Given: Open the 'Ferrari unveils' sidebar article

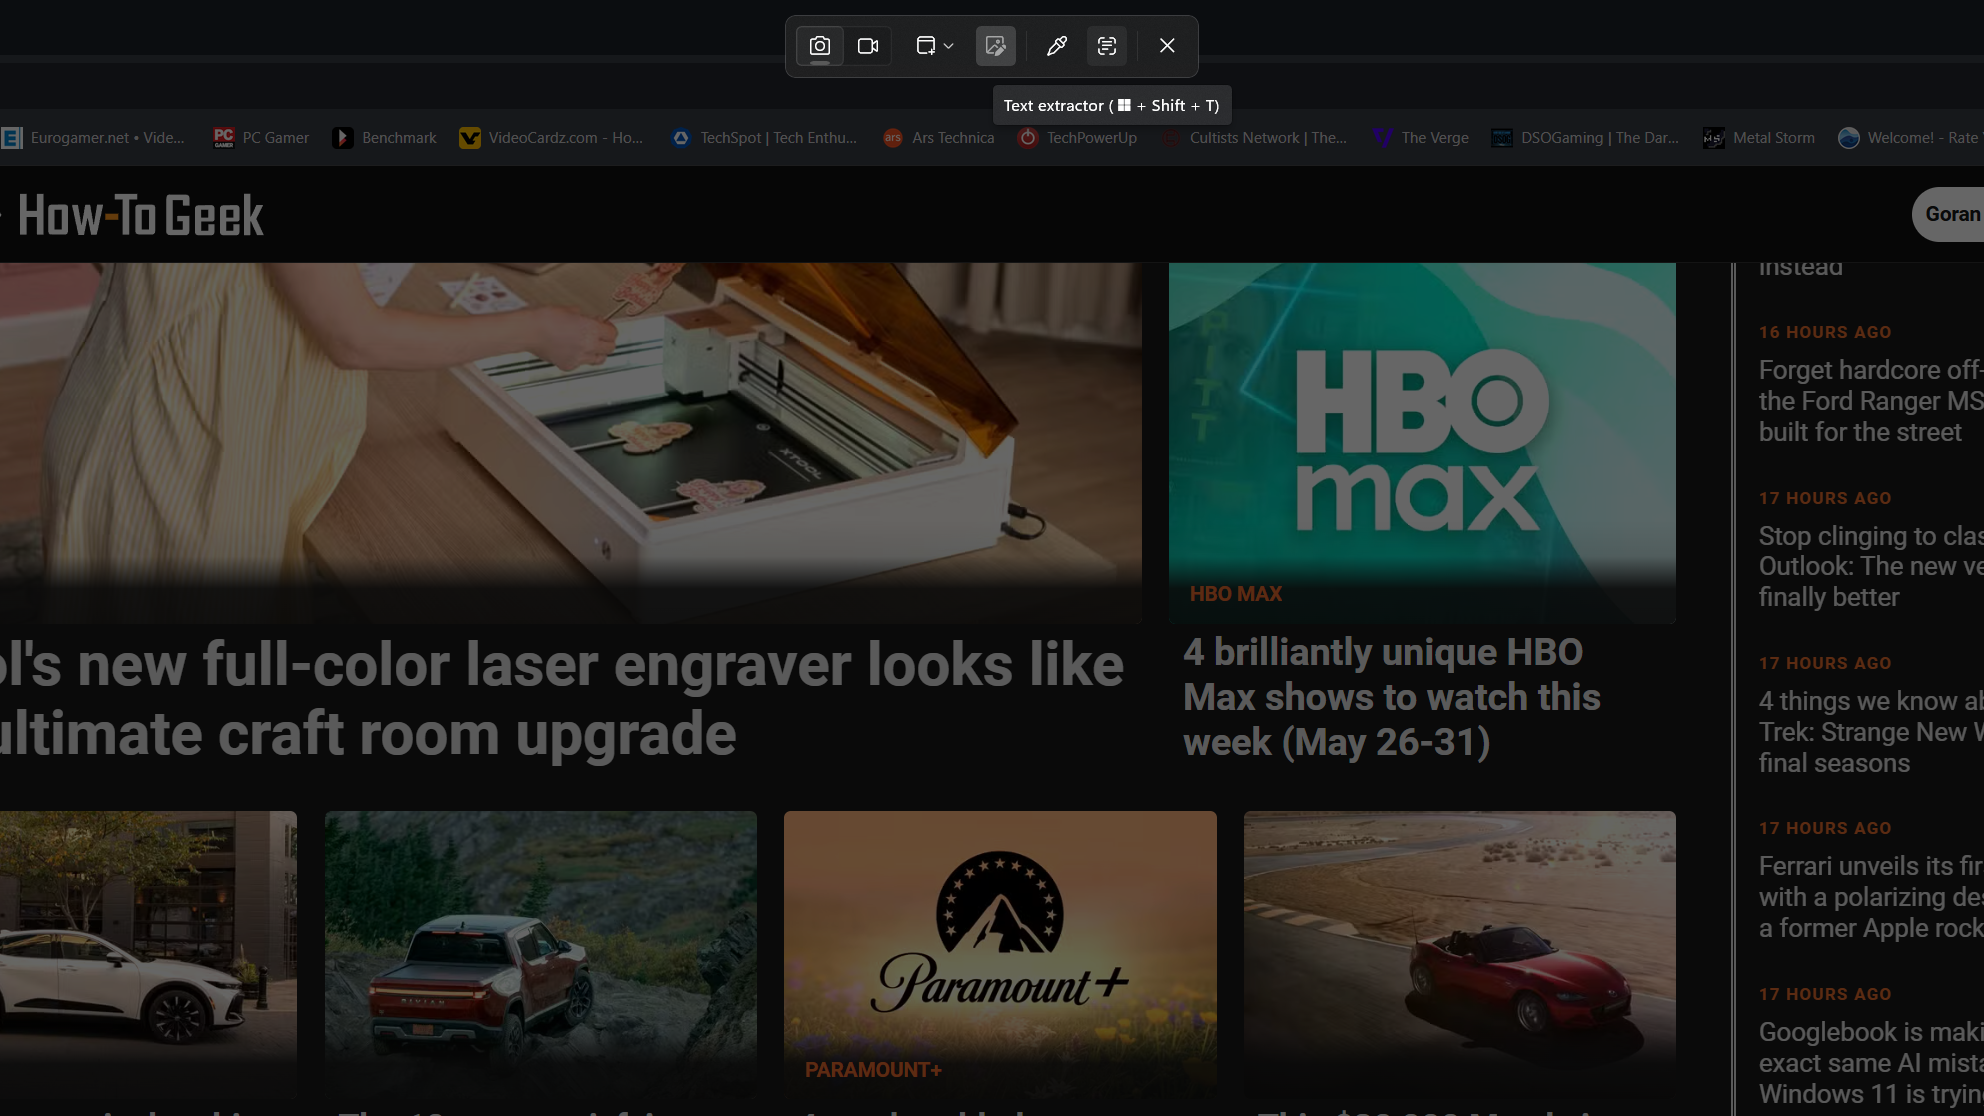Looking at the screenshot, I should 1870,897.
